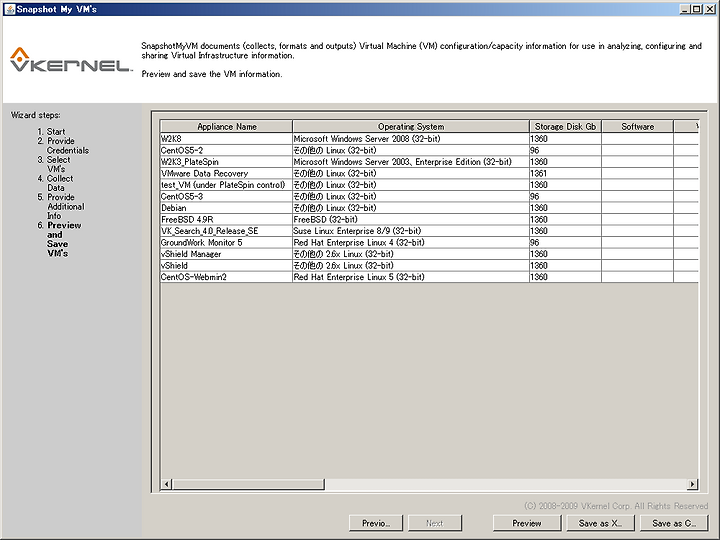The image size is (720, 540).
Task: Click the Appliance Name column header
Action: [226, 126]
